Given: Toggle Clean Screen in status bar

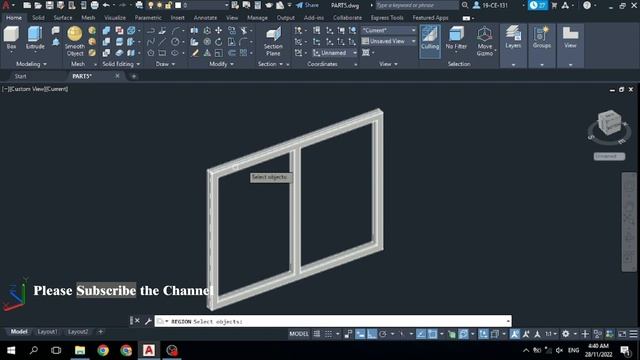Looking at the screenshot, I should point(622,334).
